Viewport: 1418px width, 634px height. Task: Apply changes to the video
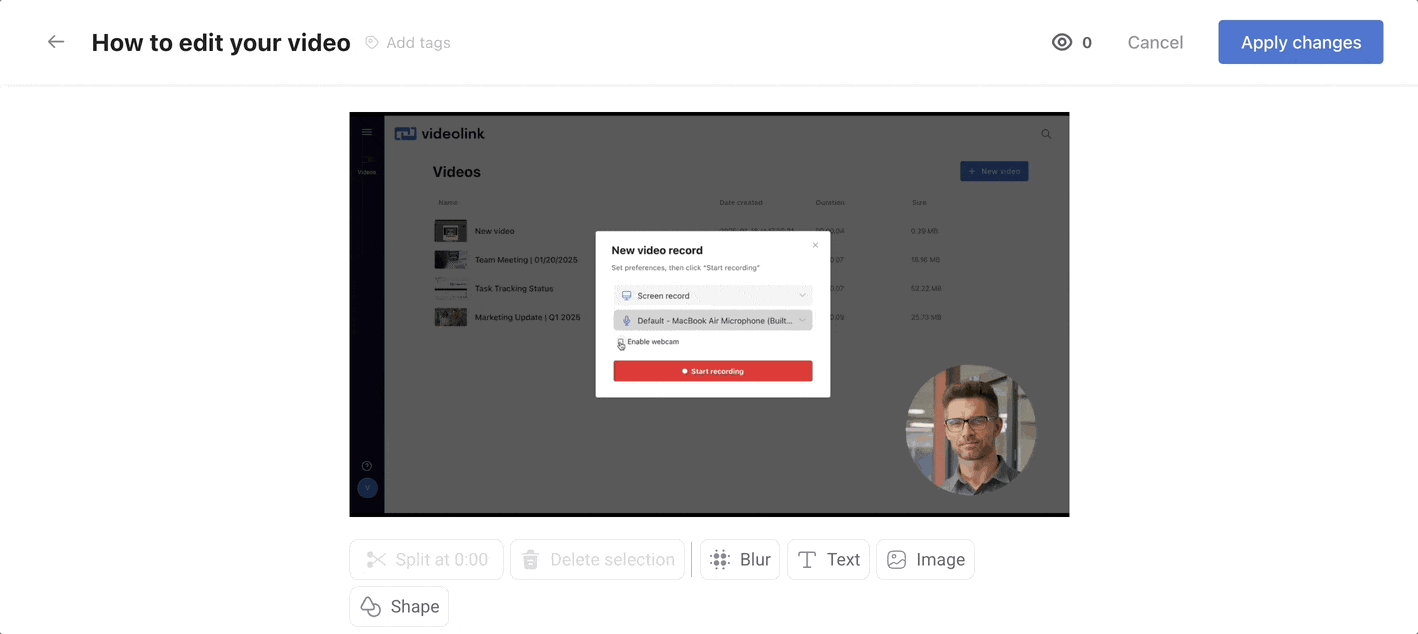1300,42
